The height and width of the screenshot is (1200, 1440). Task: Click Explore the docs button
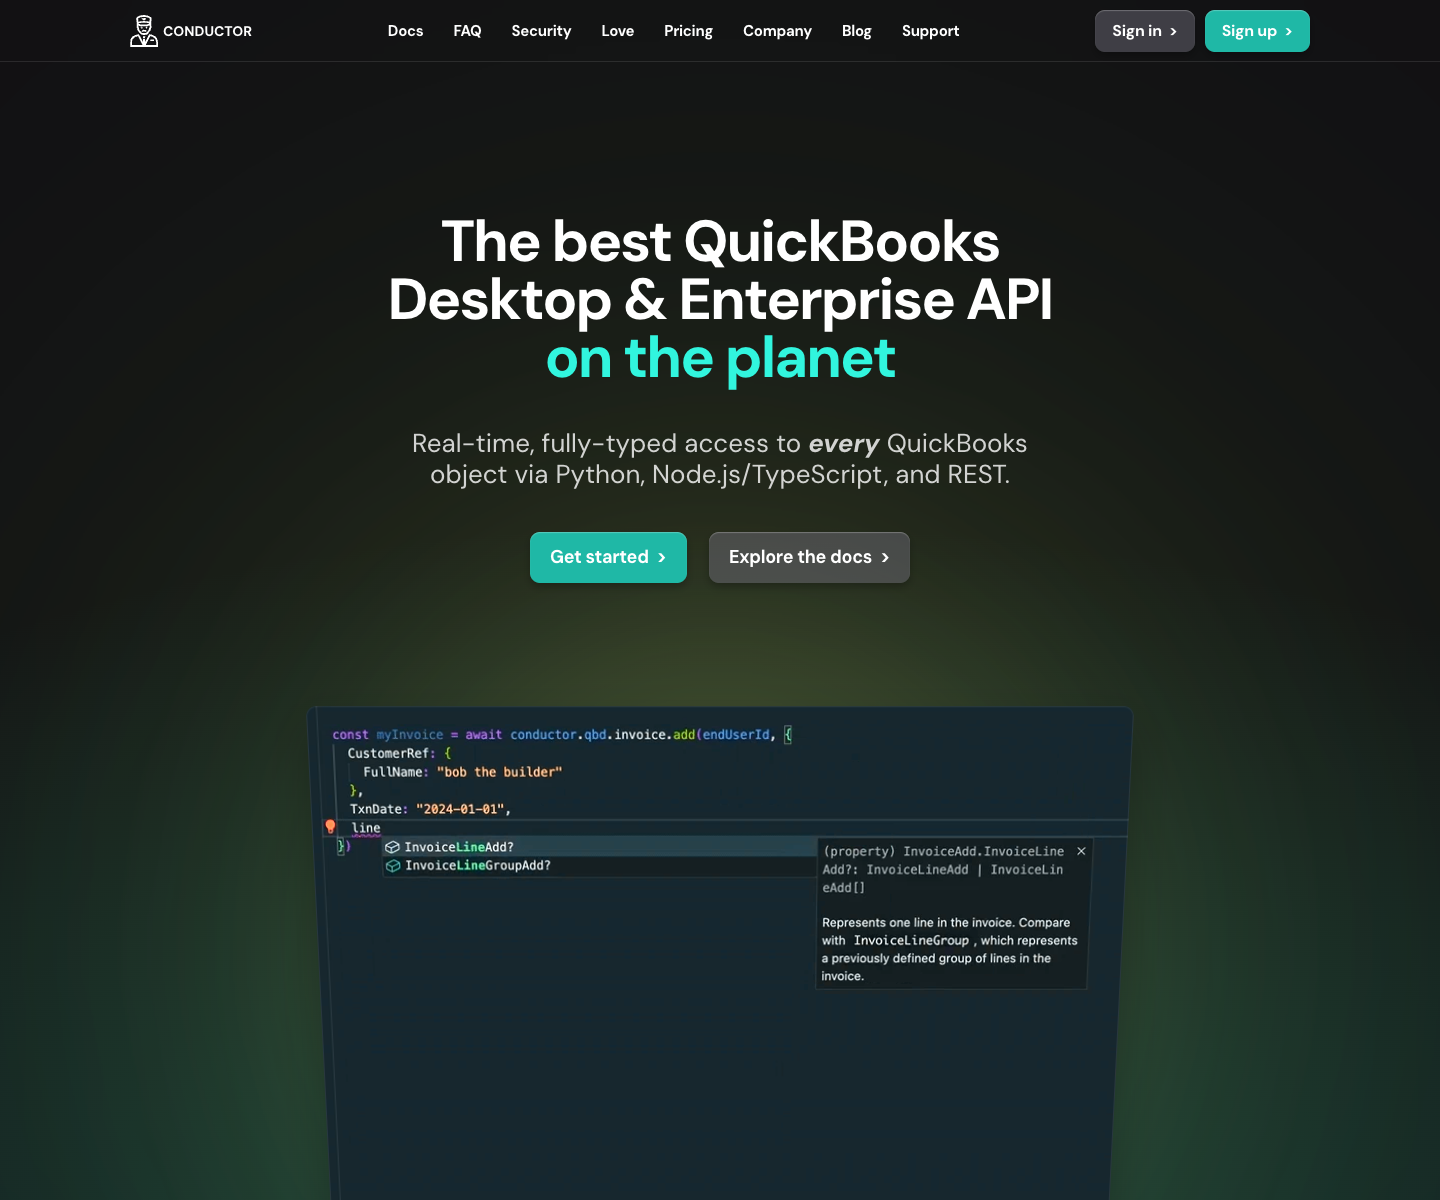(x=809, y=557)
